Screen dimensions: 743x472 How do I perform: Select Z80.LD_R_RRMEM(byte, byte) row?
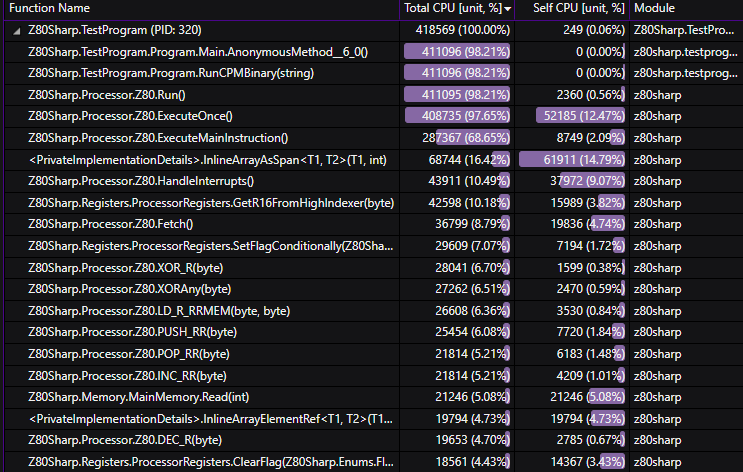(x=372, y=311)
